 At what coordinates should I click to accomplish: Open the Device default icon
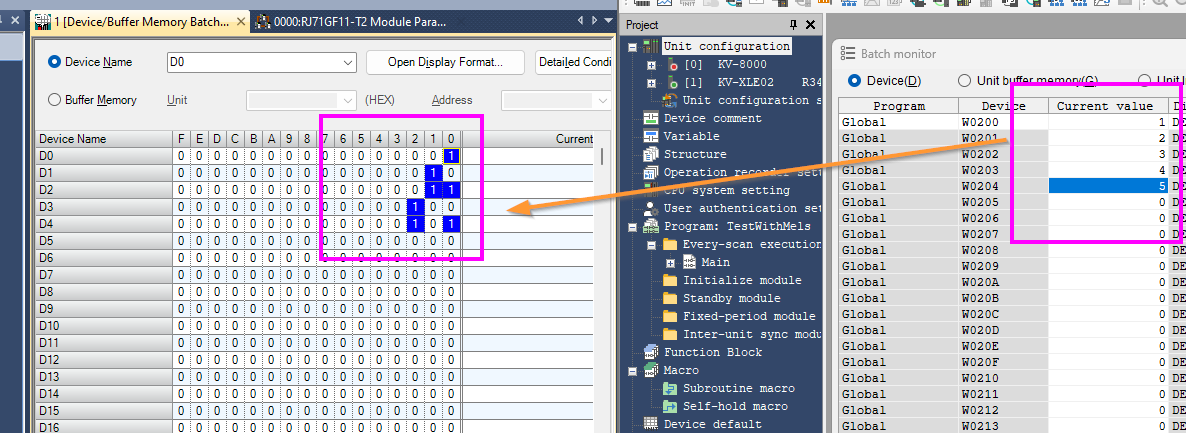point(651,424)
